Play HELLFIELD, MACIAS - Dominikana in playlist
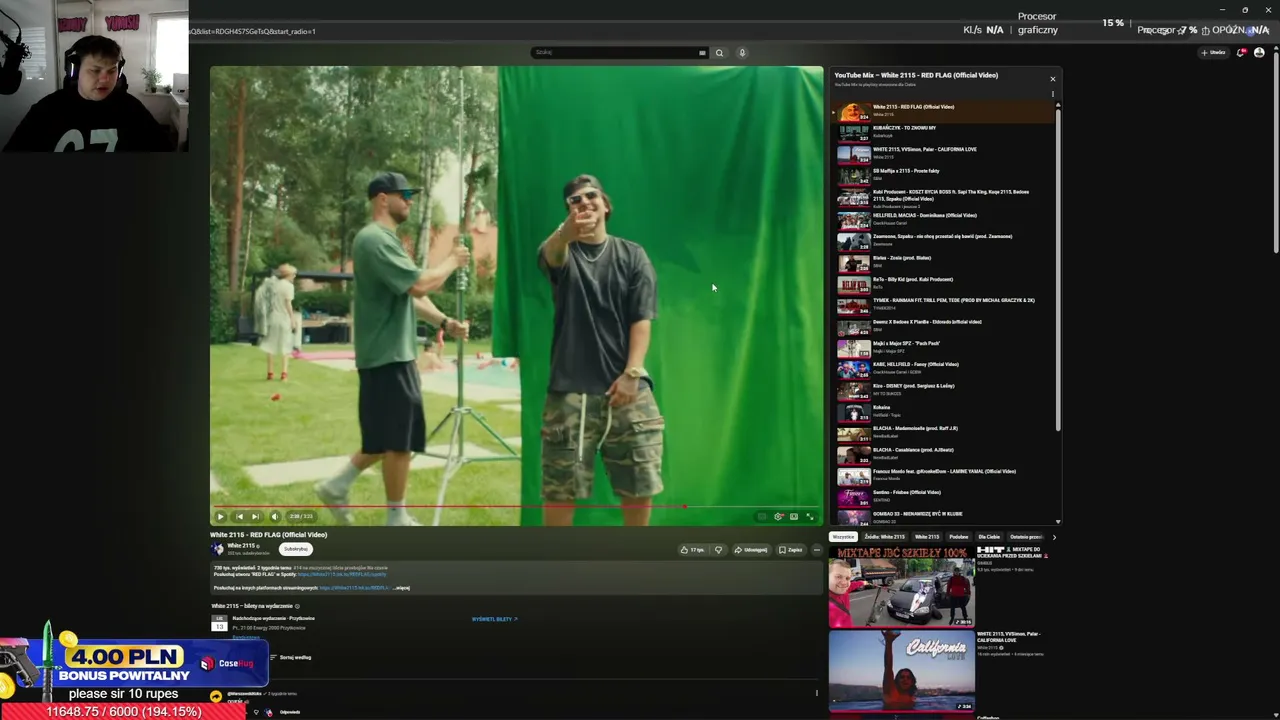The image size is (1280, 720). (x=944, y=219)
